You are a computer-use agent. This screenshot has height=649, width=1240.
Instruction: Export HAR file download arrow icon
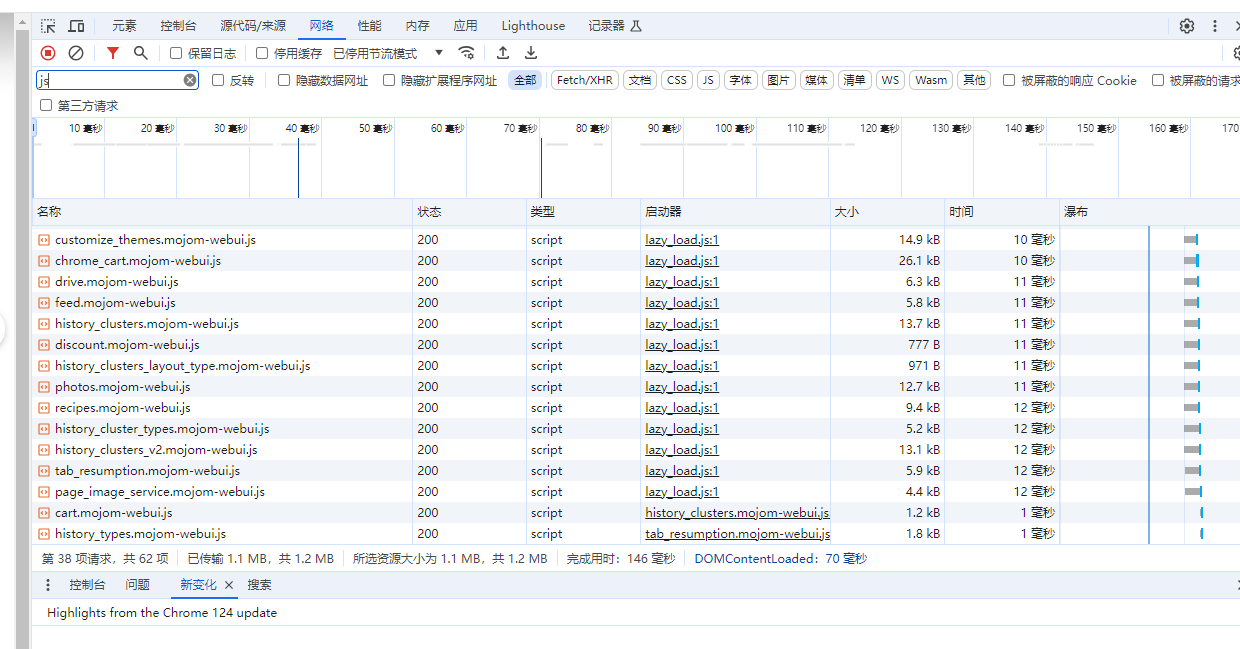(x=531, y=53)
